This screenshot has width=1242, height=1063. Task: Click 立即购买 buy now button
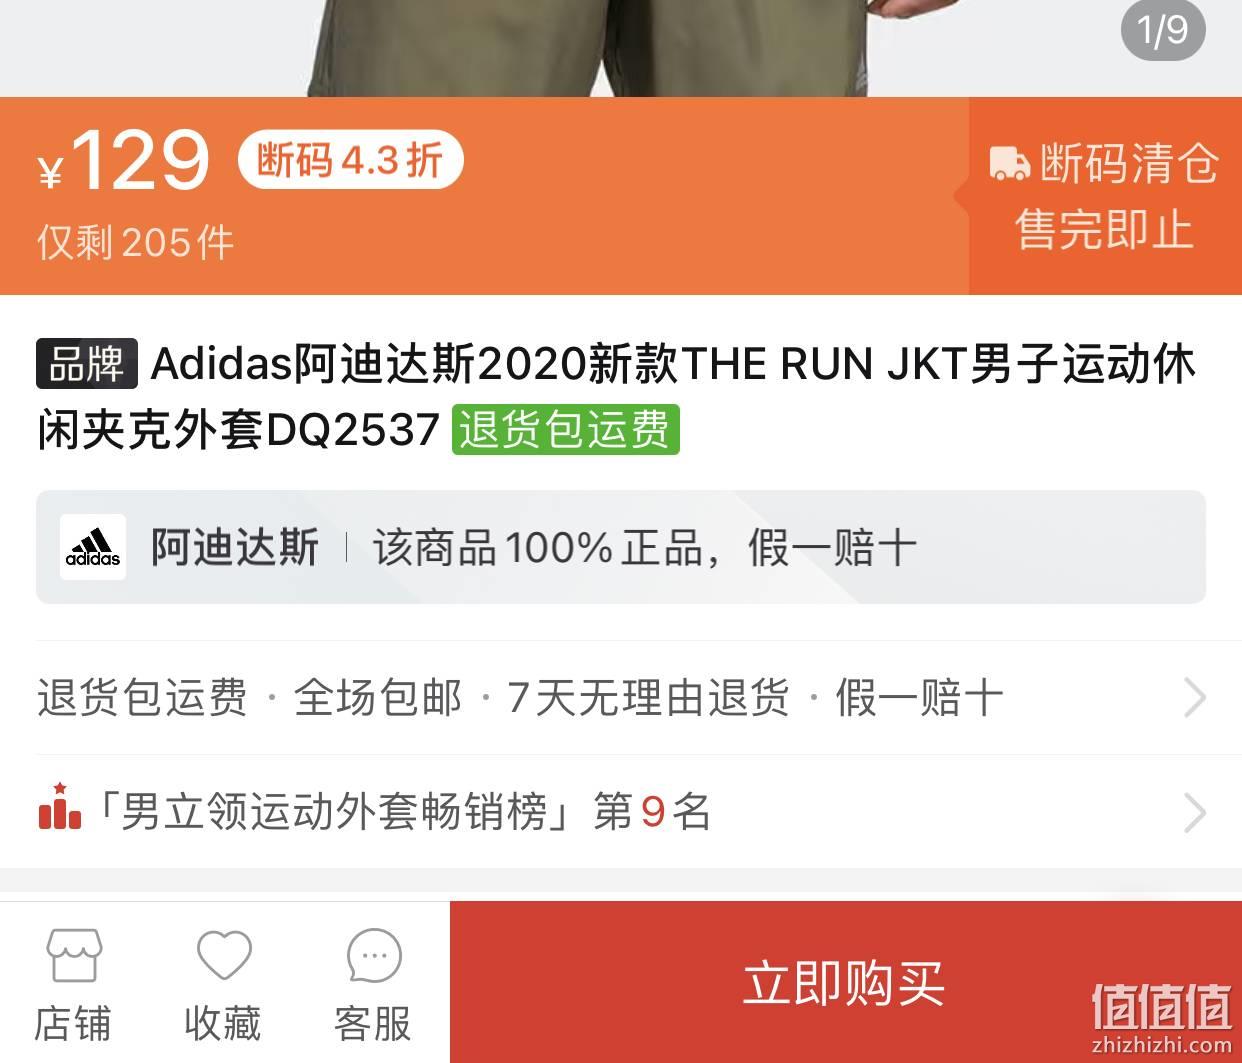(845, 982)
